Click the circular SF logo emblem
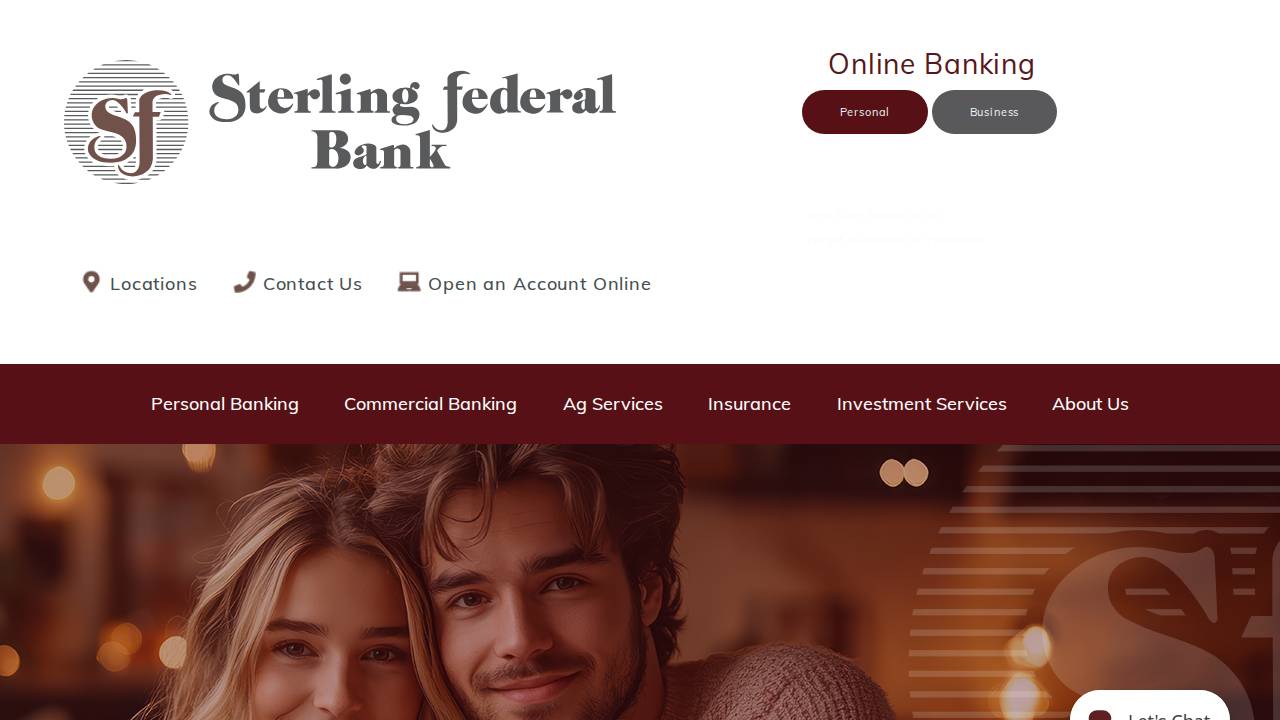This screenshot has height=720, width=1280. click(x=126, y=122)
